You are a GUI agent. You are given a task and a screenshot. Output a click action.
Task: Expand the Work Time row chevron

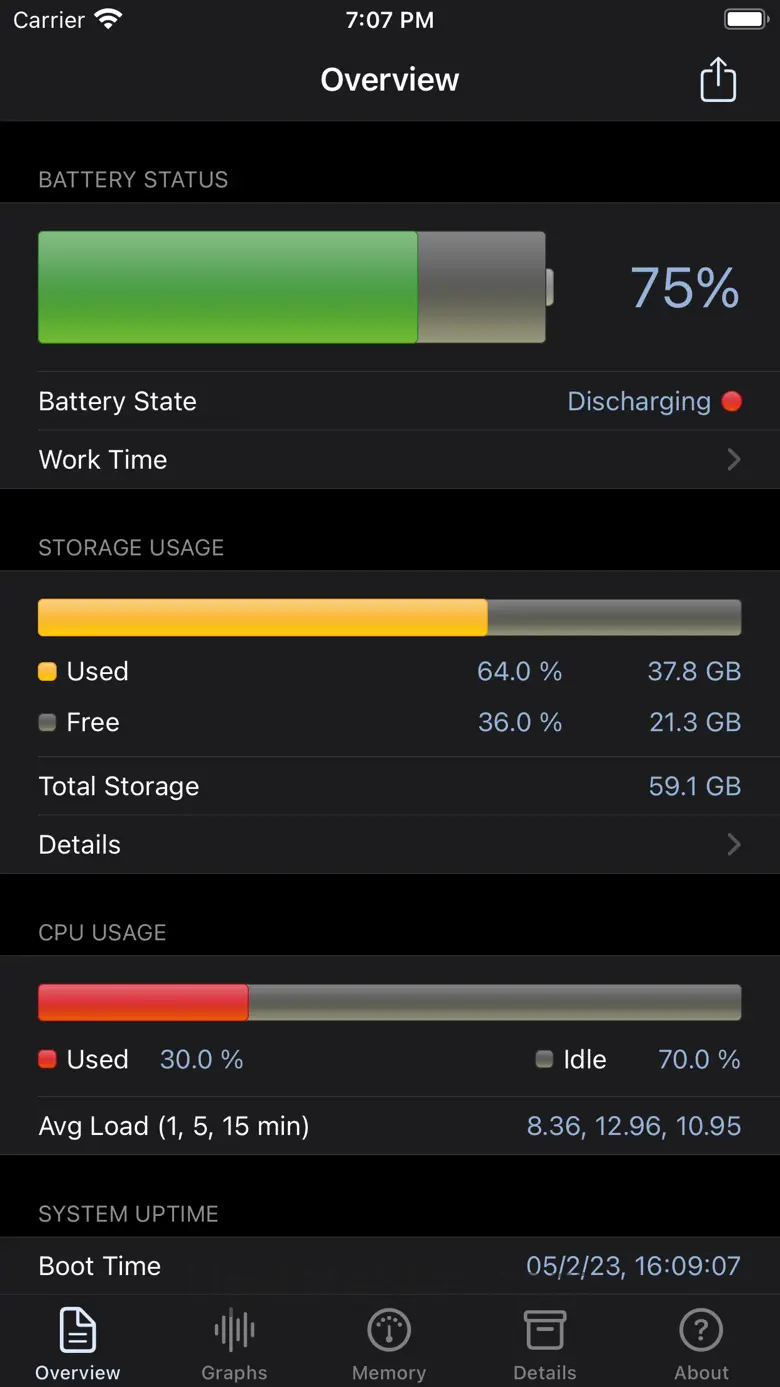click(x=734, y=460)
